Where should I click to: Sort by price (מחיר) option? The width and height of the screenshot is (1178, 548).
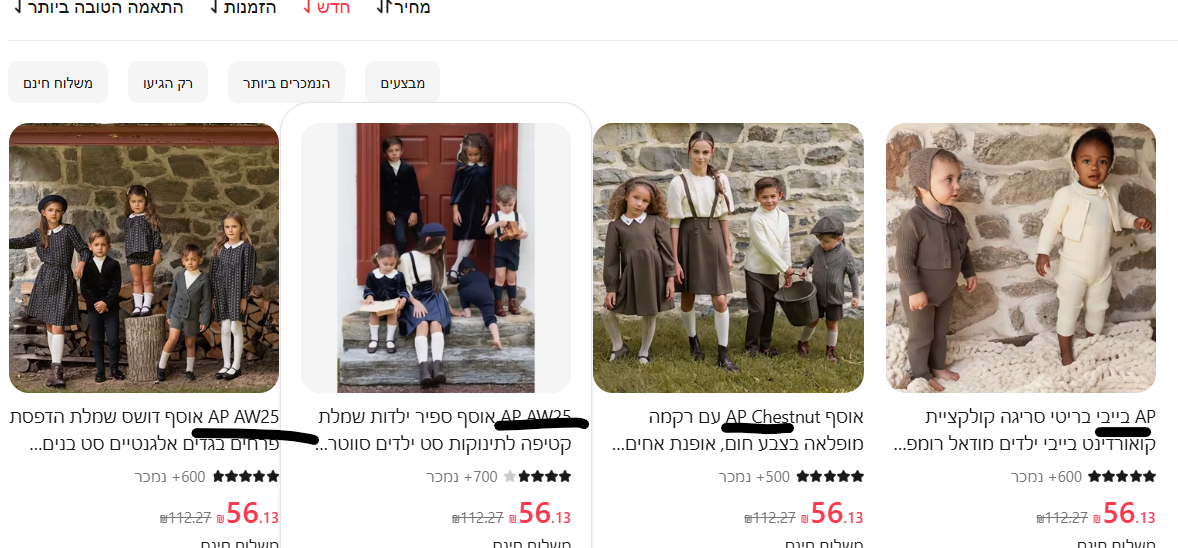pos(403,8)
